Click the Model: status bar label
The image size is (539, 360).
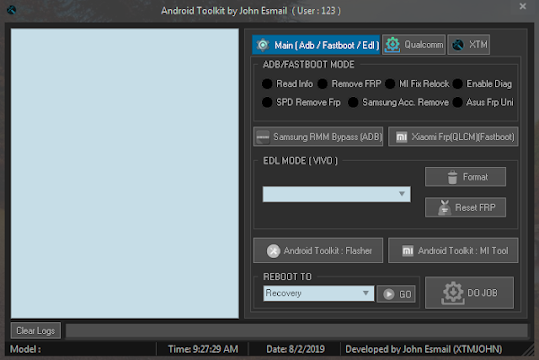coord(25,349)
